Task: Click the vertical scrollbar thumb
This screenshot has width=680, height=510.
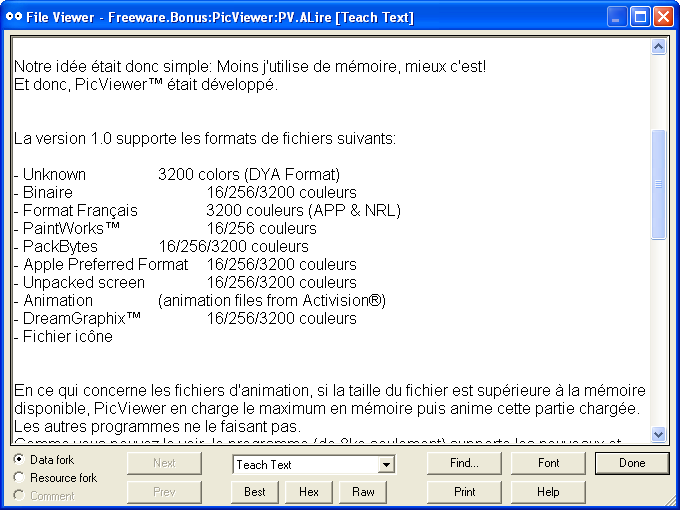Action: [x=658, y=184]
